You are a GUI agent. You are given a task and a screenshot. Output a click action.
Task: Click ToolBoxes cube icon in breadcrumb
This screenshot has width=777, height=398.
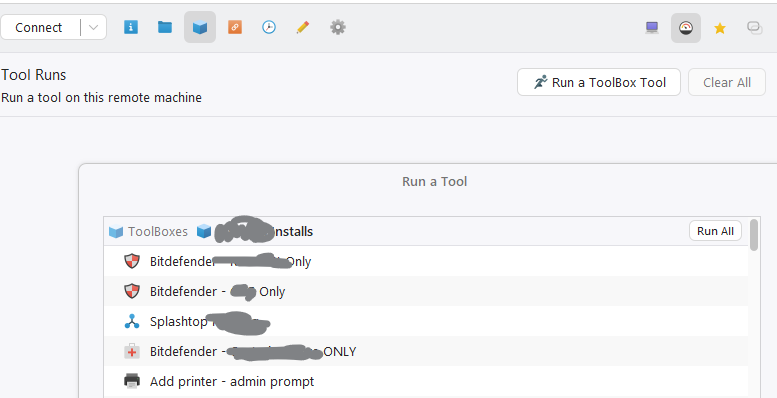coord(116,231)
